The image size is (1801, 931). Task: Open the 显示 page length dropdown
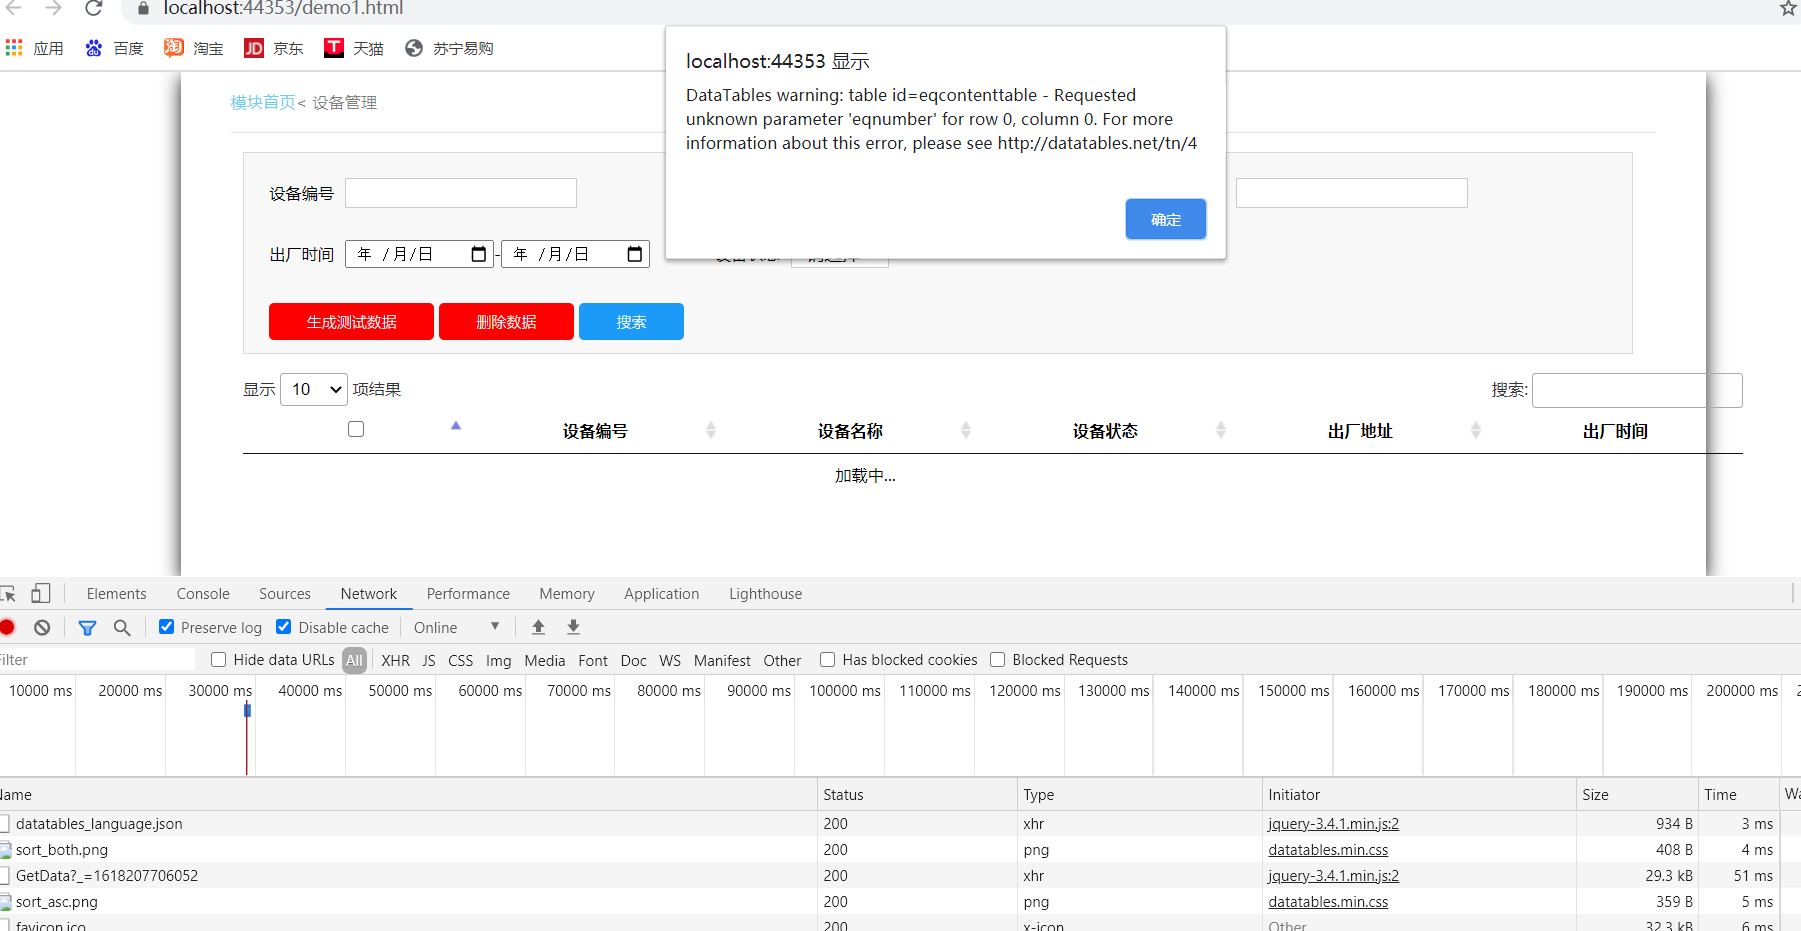[x=314, y=389]
